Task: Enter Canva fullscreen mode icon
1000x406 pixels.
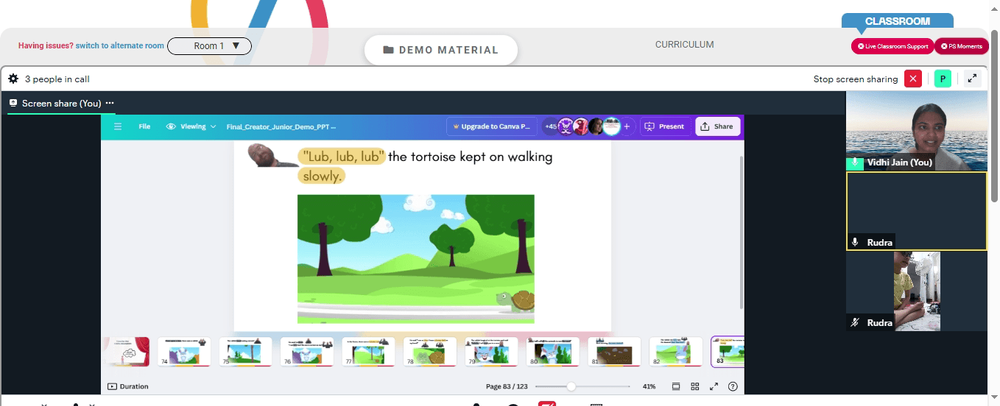Action: click(714, 386)
